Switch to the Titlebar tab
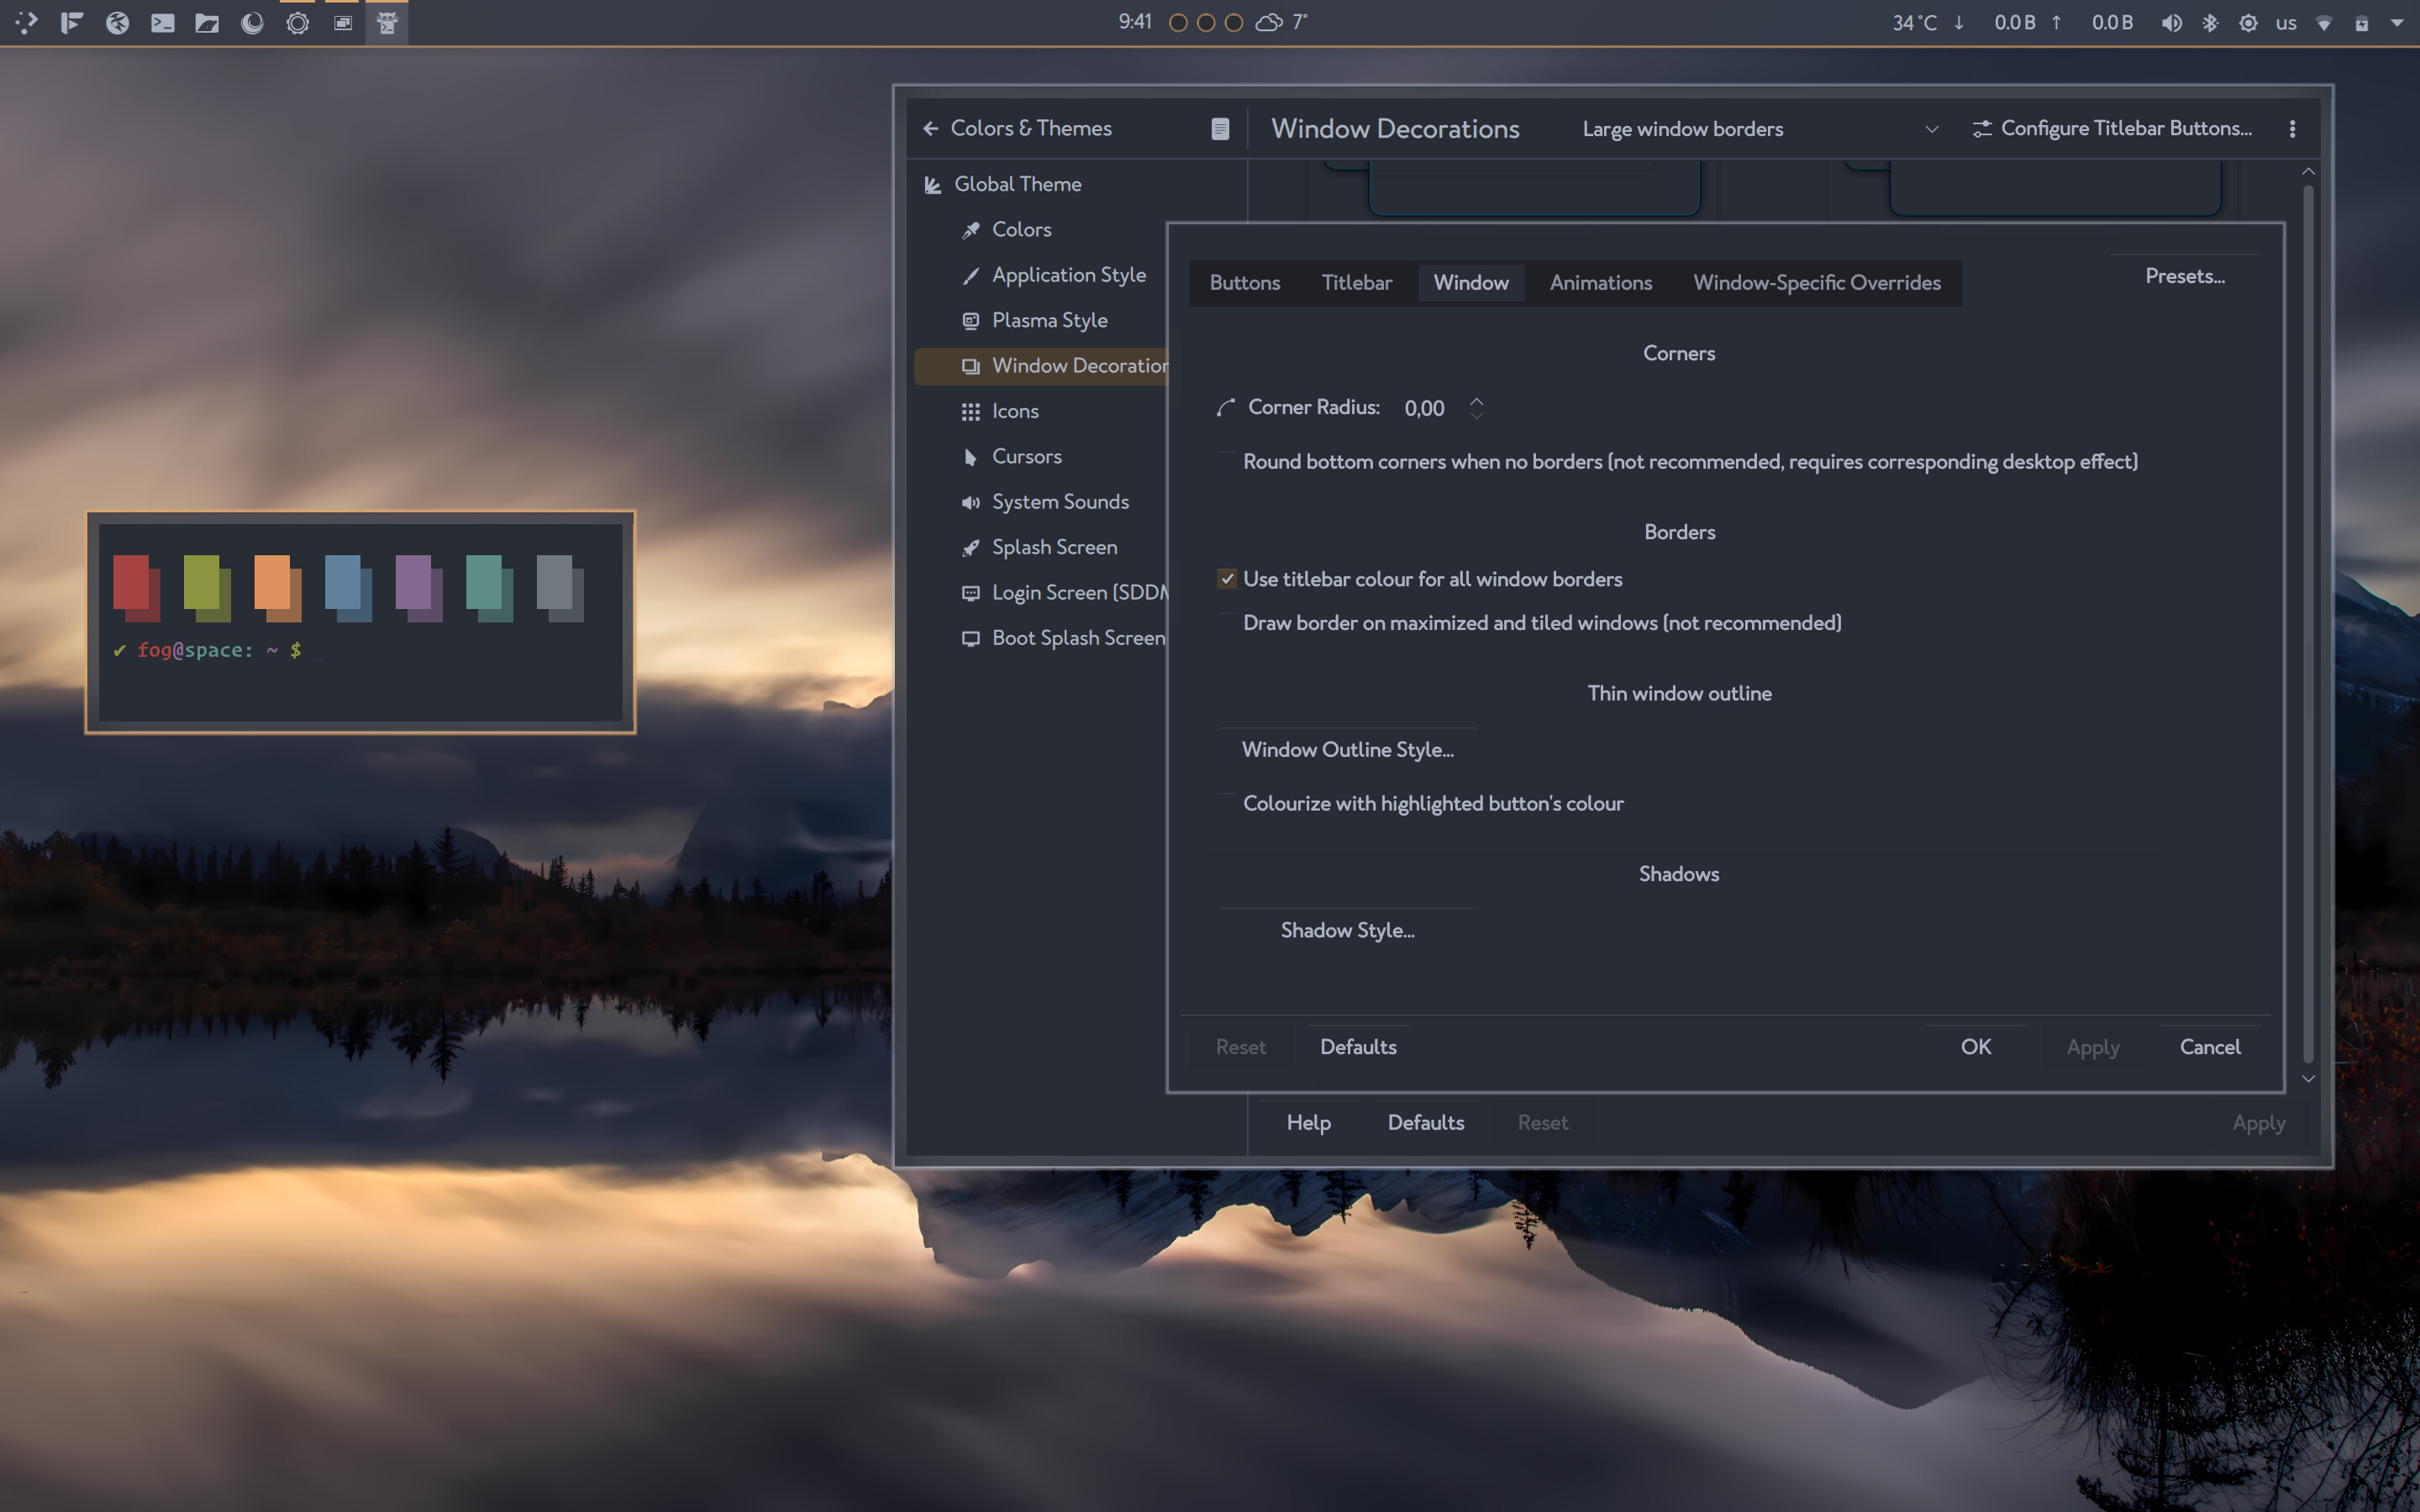This screenshot has height=1512, width=2420. click(1356, 283)
